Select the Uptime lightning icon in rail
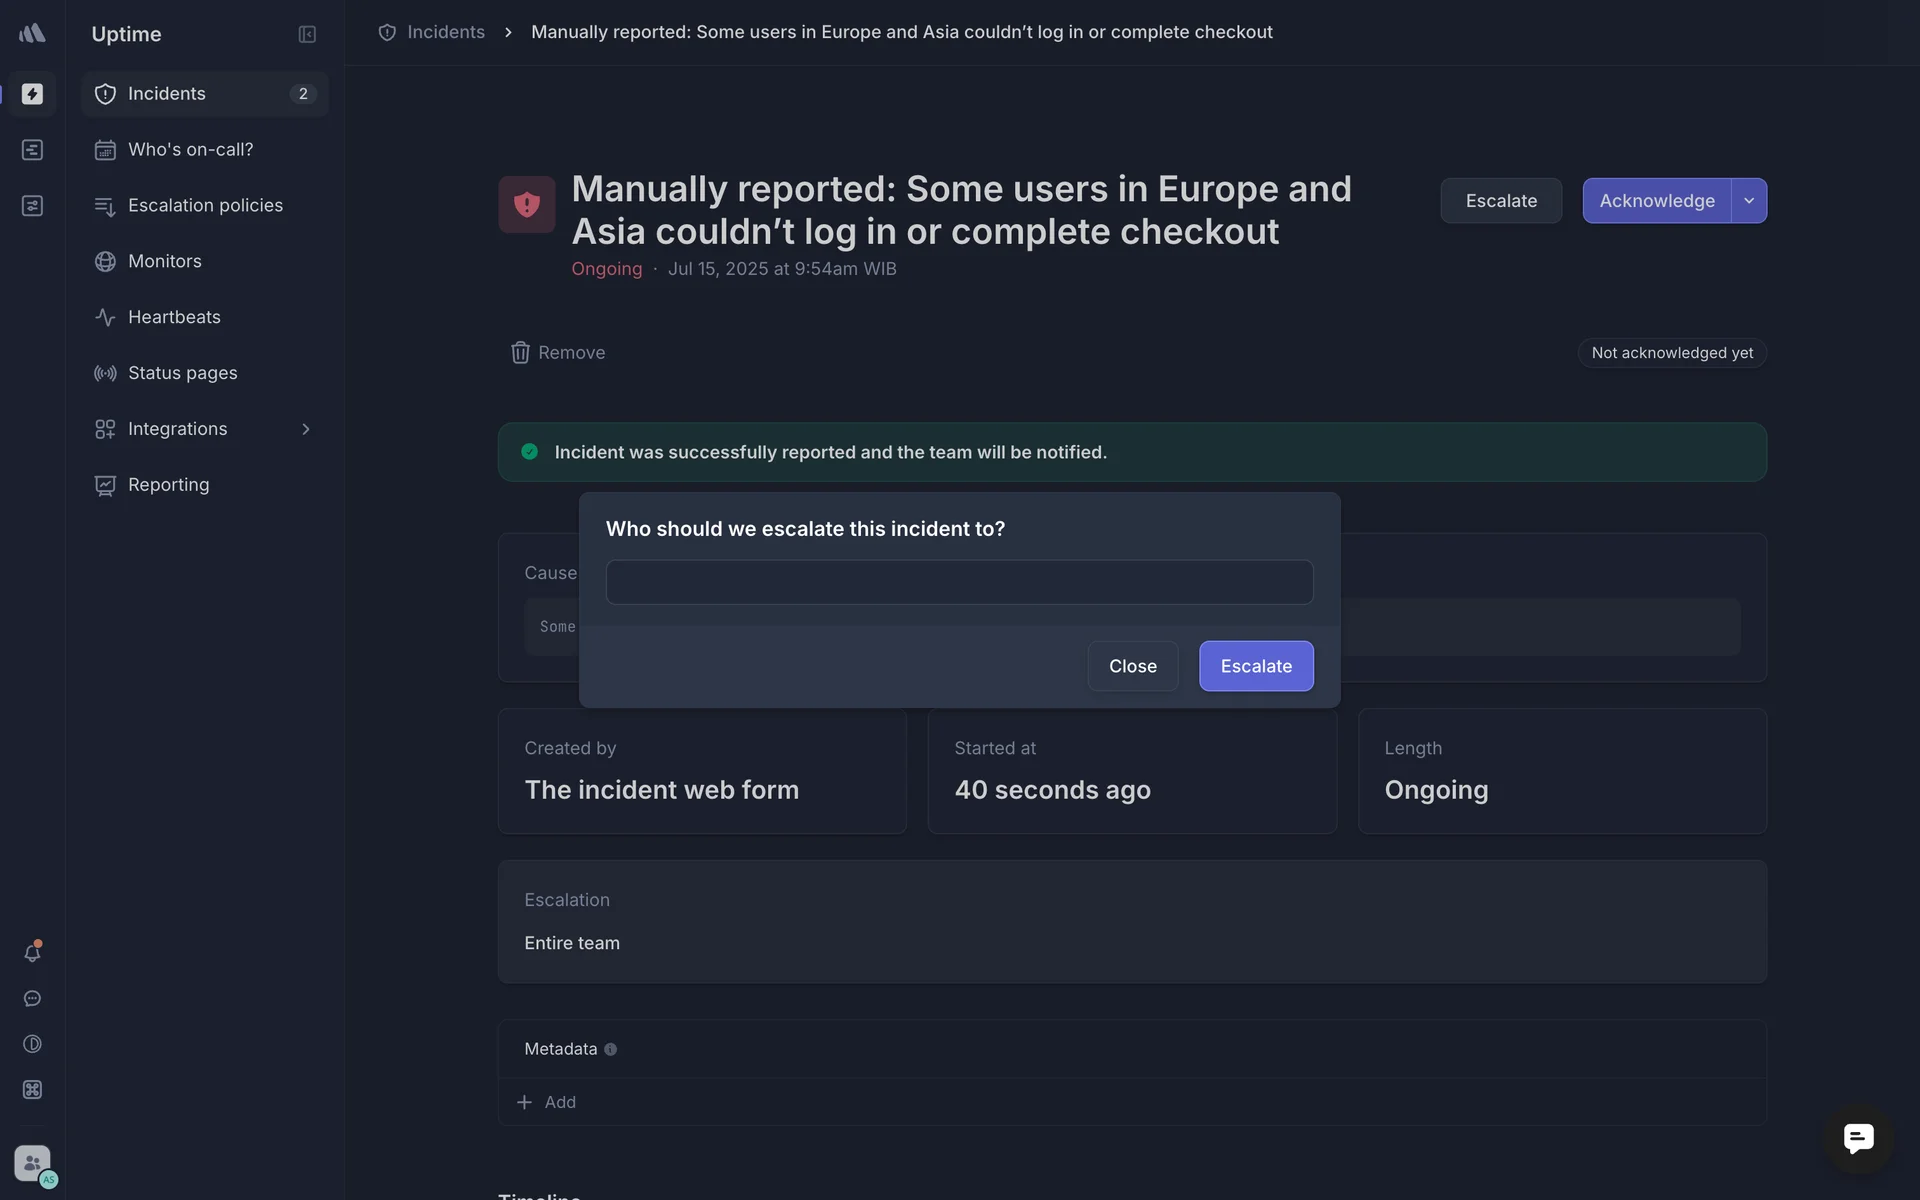The width and height of the screenshot is (1920, 1200). (32, 94)
